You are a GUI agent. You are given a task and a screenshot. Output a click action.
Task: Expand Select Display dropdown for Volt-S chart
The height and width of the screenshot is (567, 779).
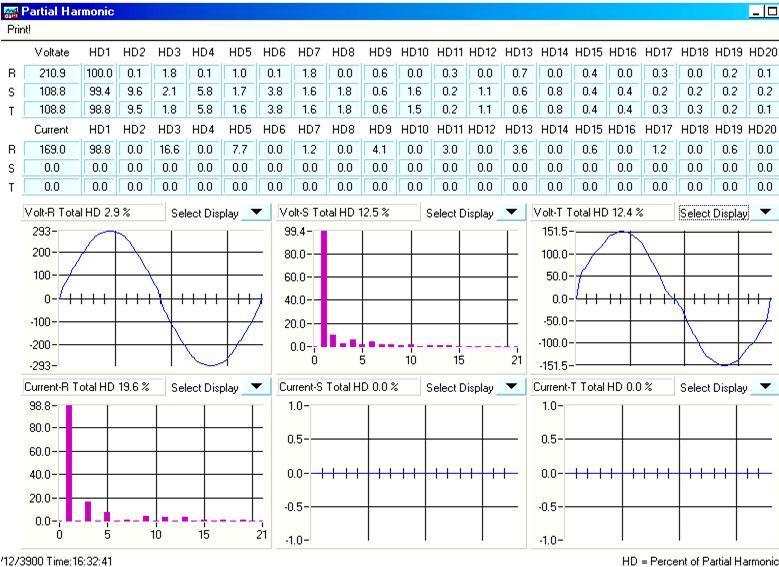point(512,213)
